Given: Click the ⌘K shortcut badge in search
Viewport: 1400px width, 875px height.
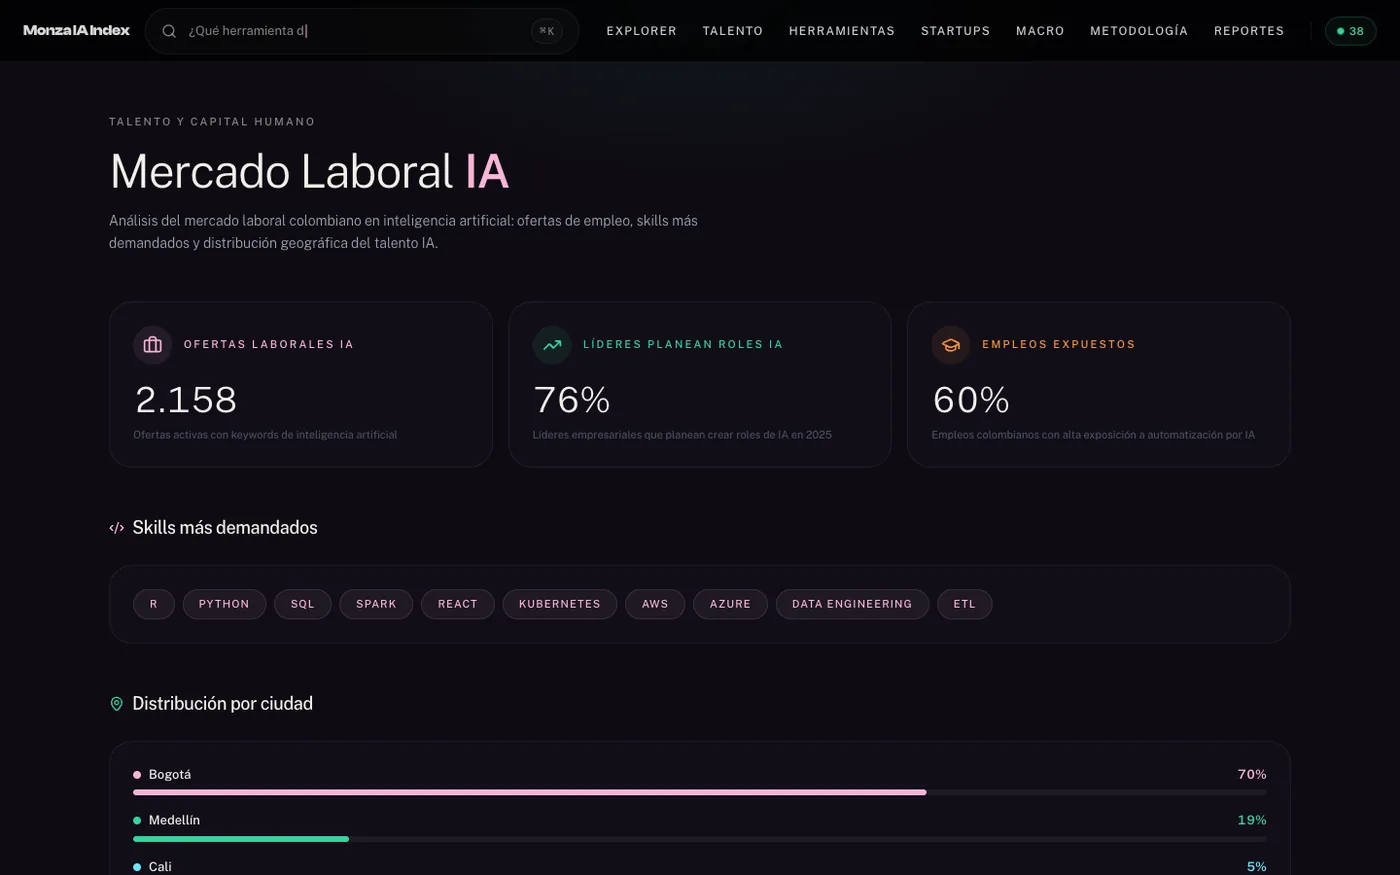Looking at the screenshot, I should click(547, 31).
